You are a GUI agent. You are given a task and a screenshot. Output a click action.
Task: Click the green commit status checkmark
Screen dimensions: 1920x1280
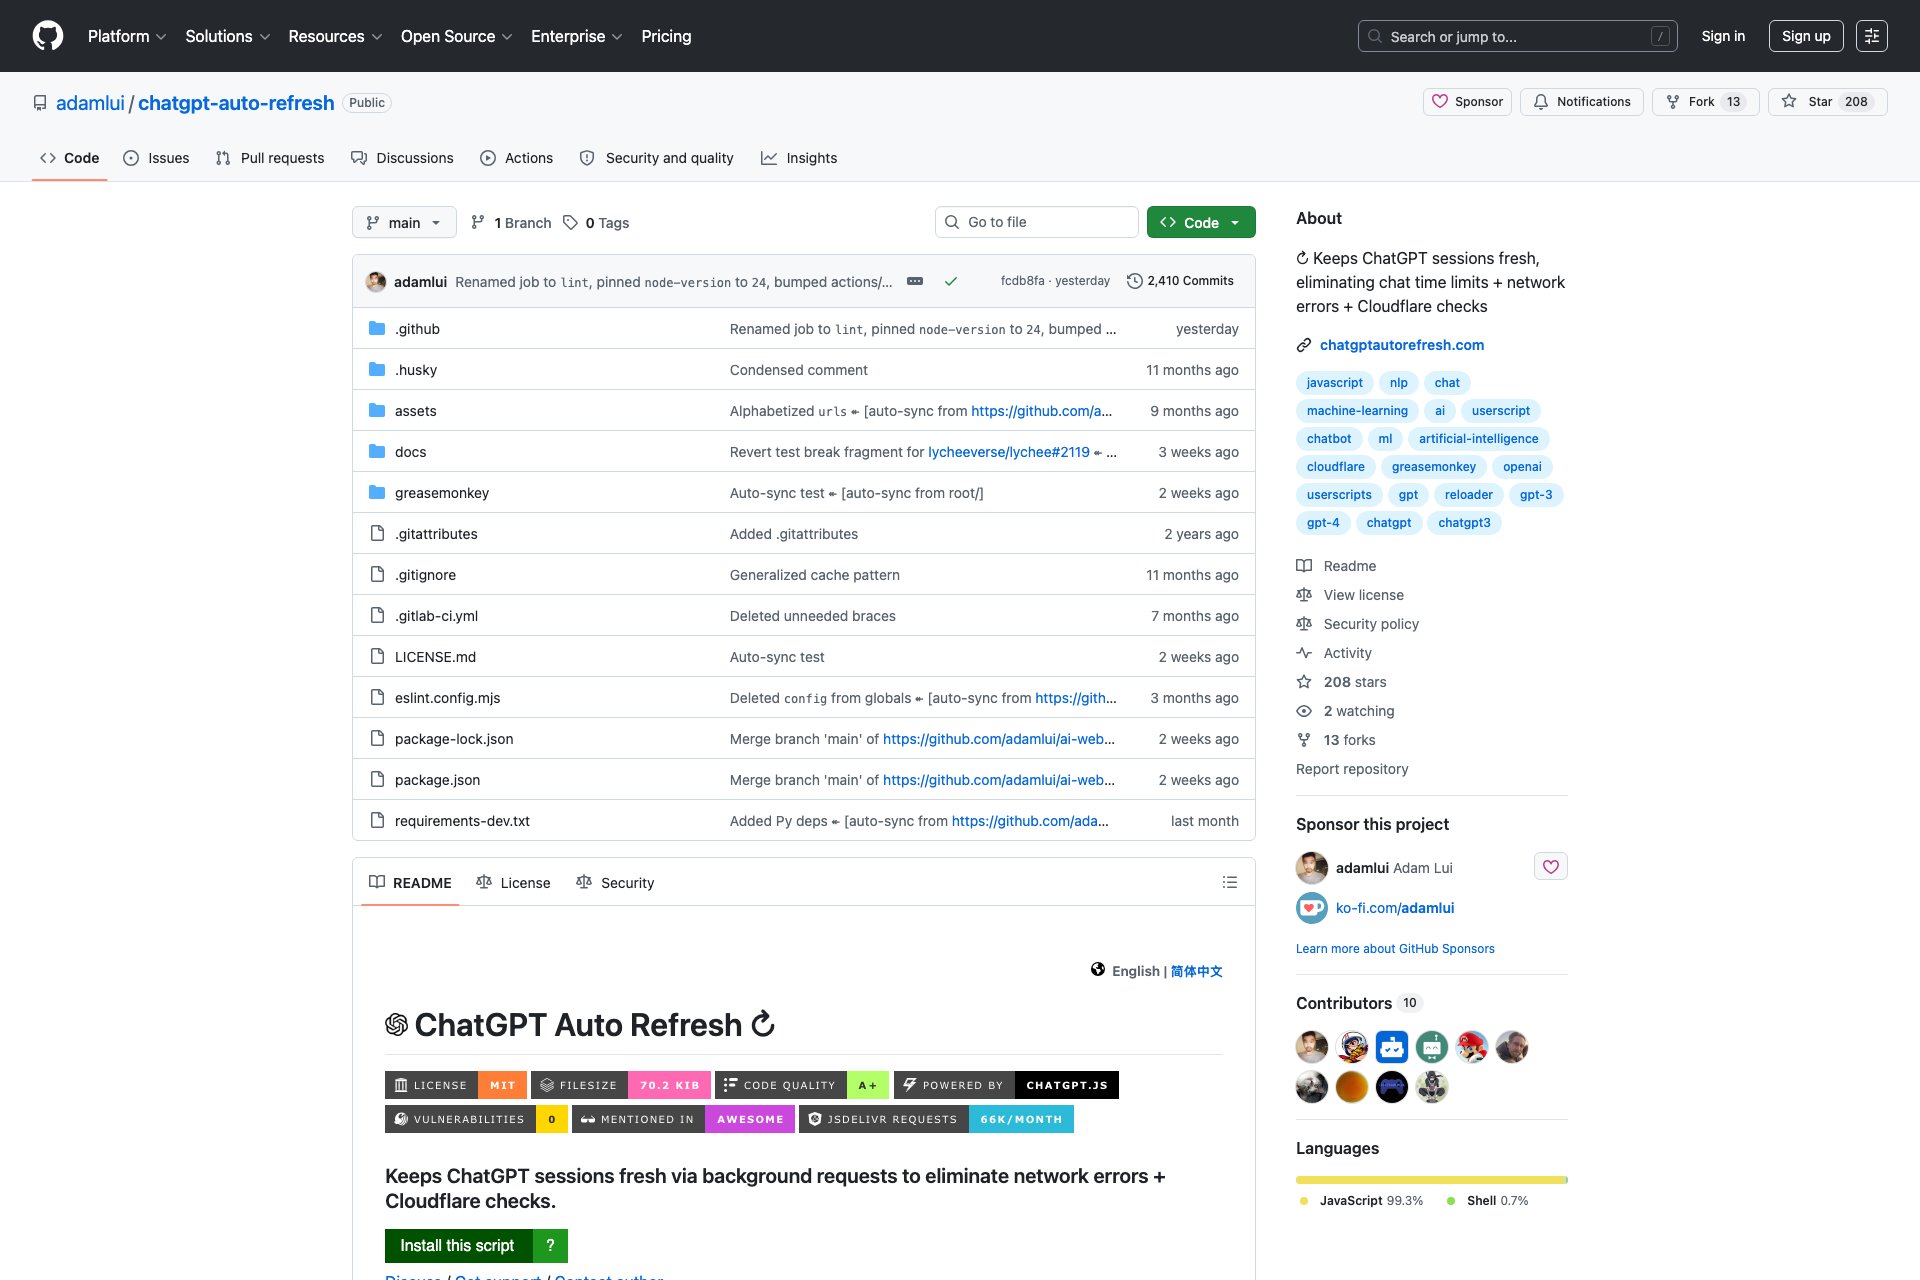click(951, 281)
